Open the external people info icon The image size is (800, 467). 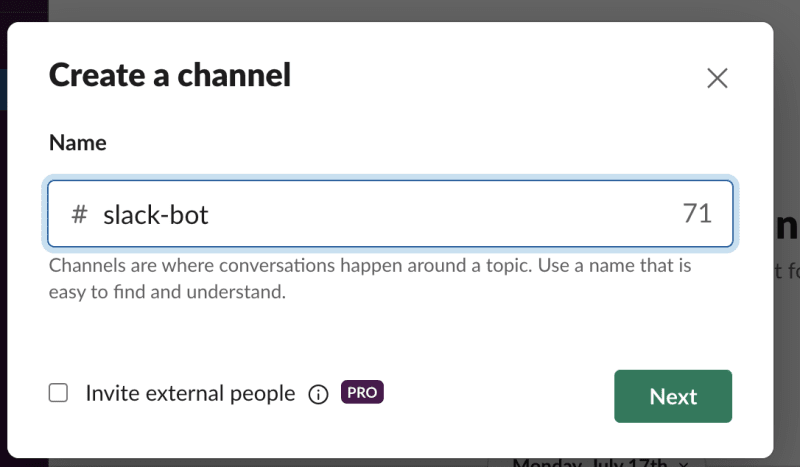(318, 394)
